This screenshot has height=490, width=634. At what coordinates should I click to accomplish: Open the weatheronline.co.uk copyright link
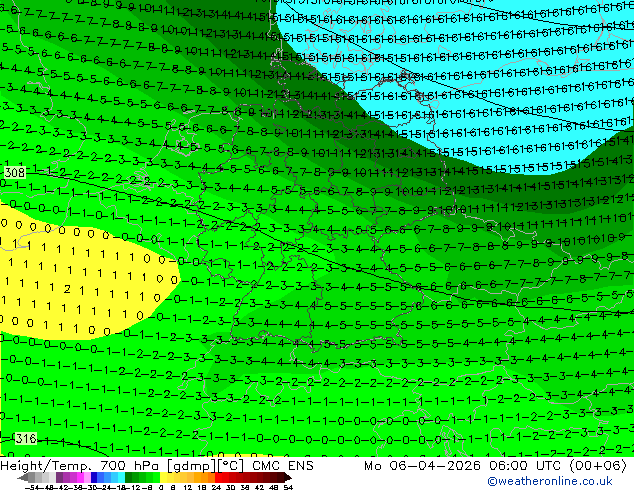550,481
